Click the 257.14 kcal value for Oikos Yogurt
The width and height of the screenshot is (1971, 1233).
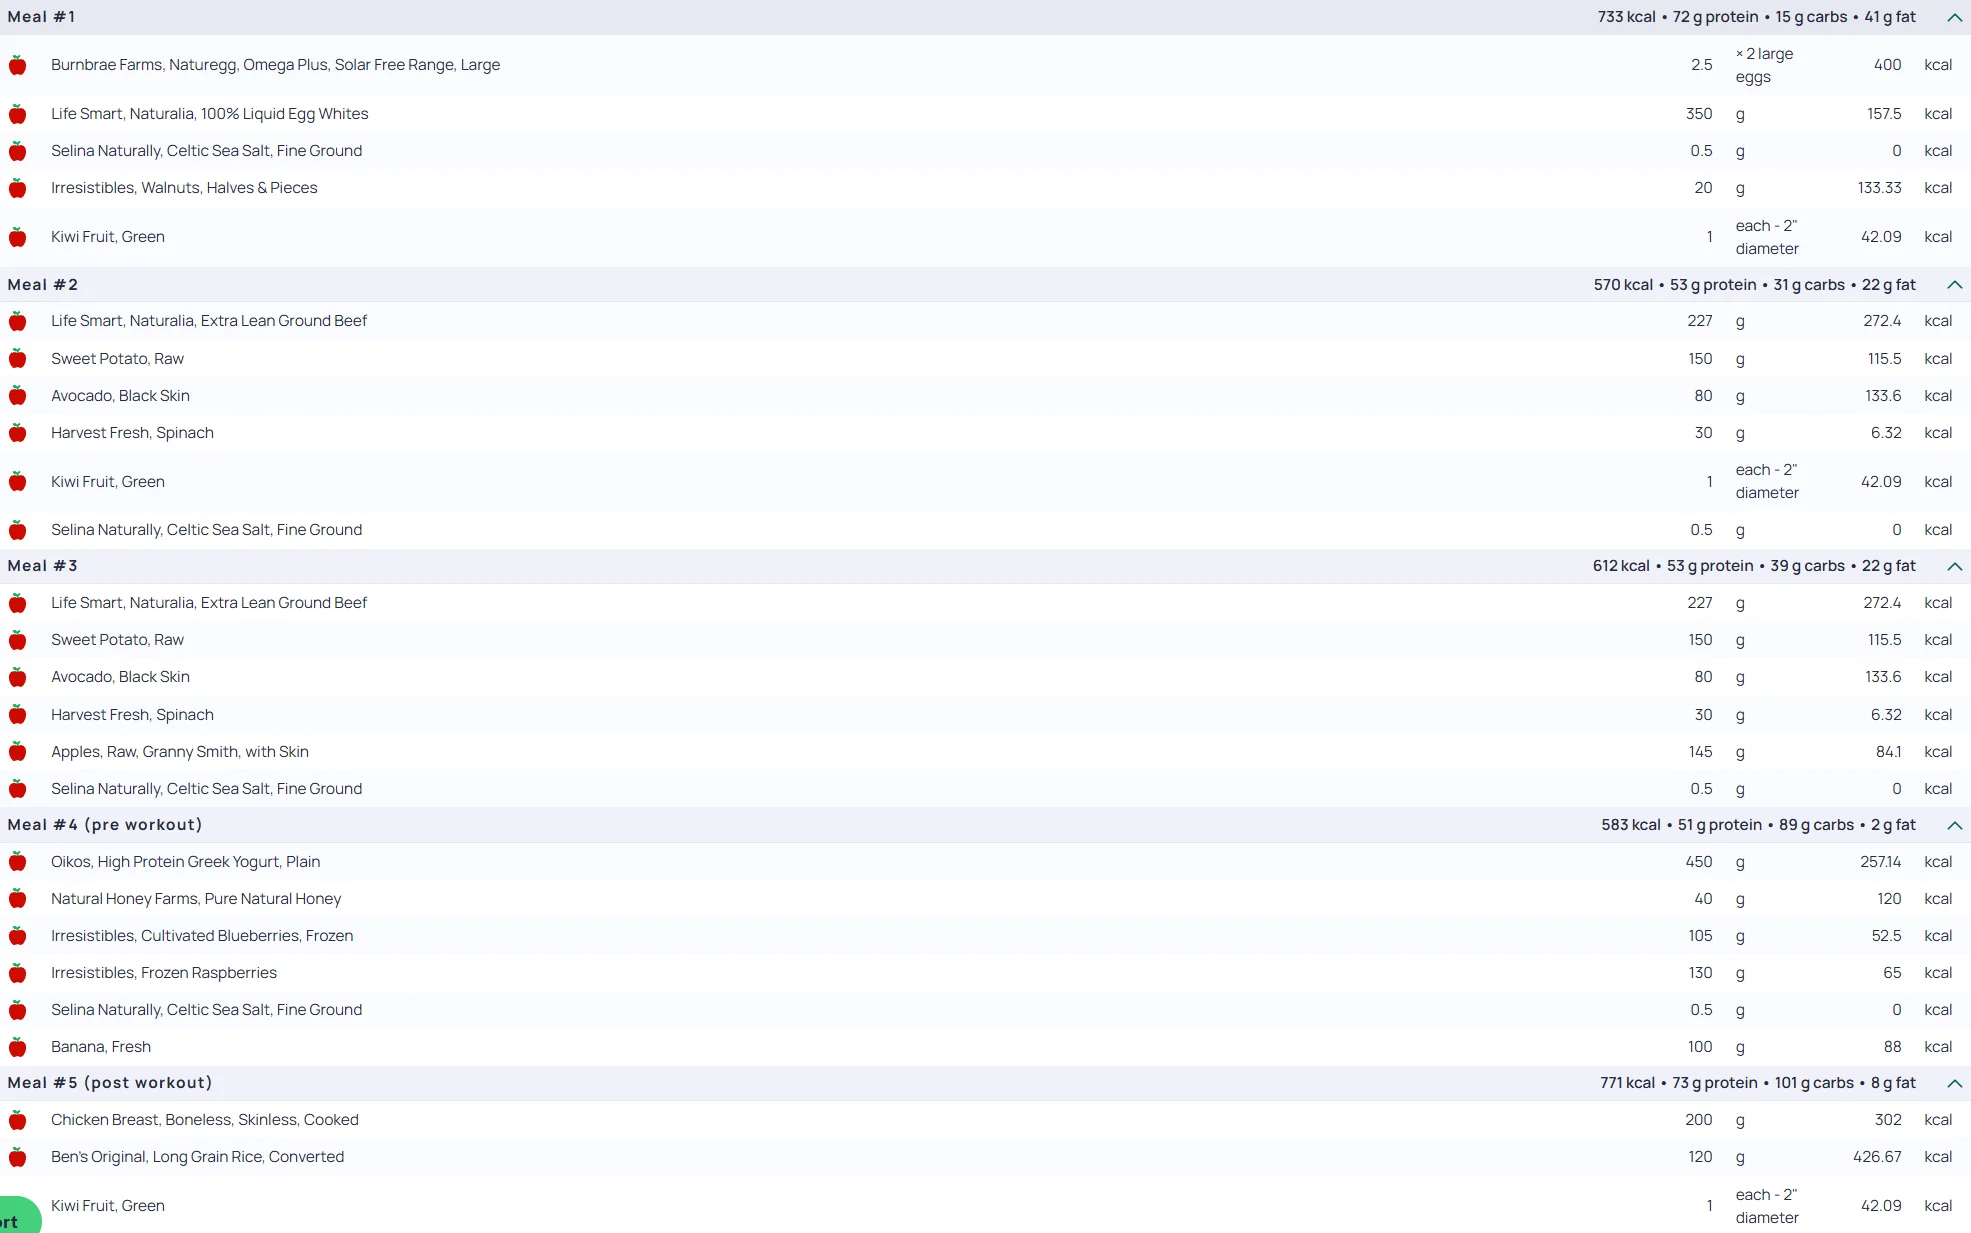click(x=1880, y=862)
